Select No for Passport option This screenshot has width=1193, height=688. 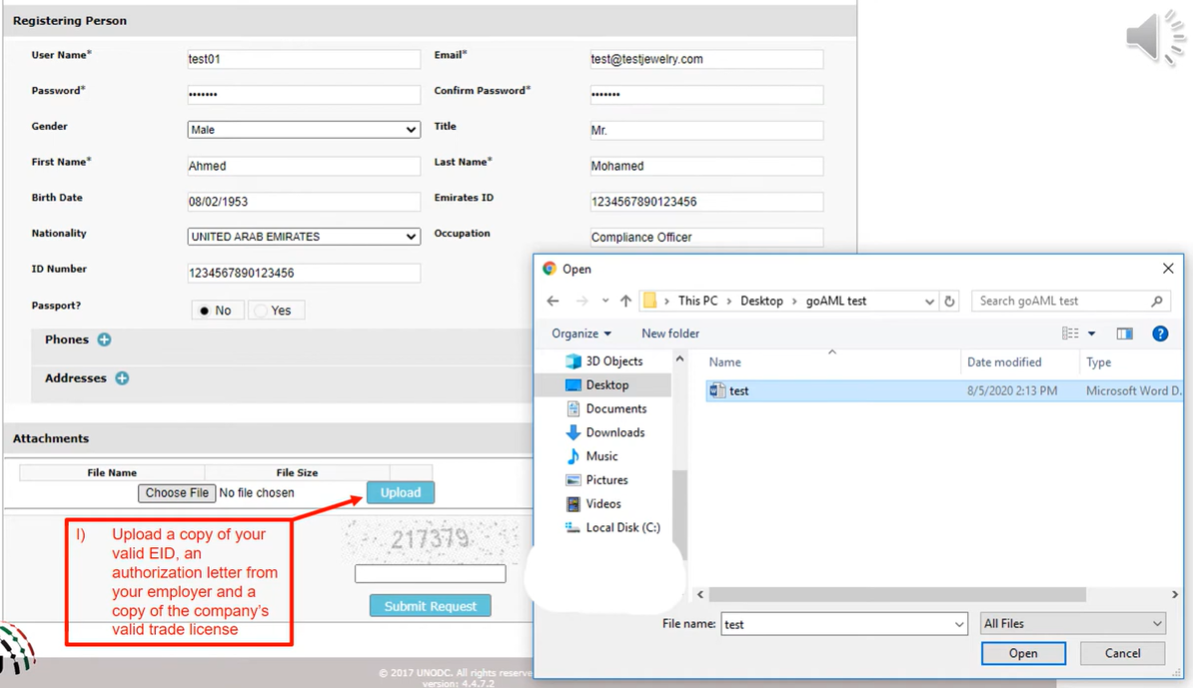click(x=205, y=311)
